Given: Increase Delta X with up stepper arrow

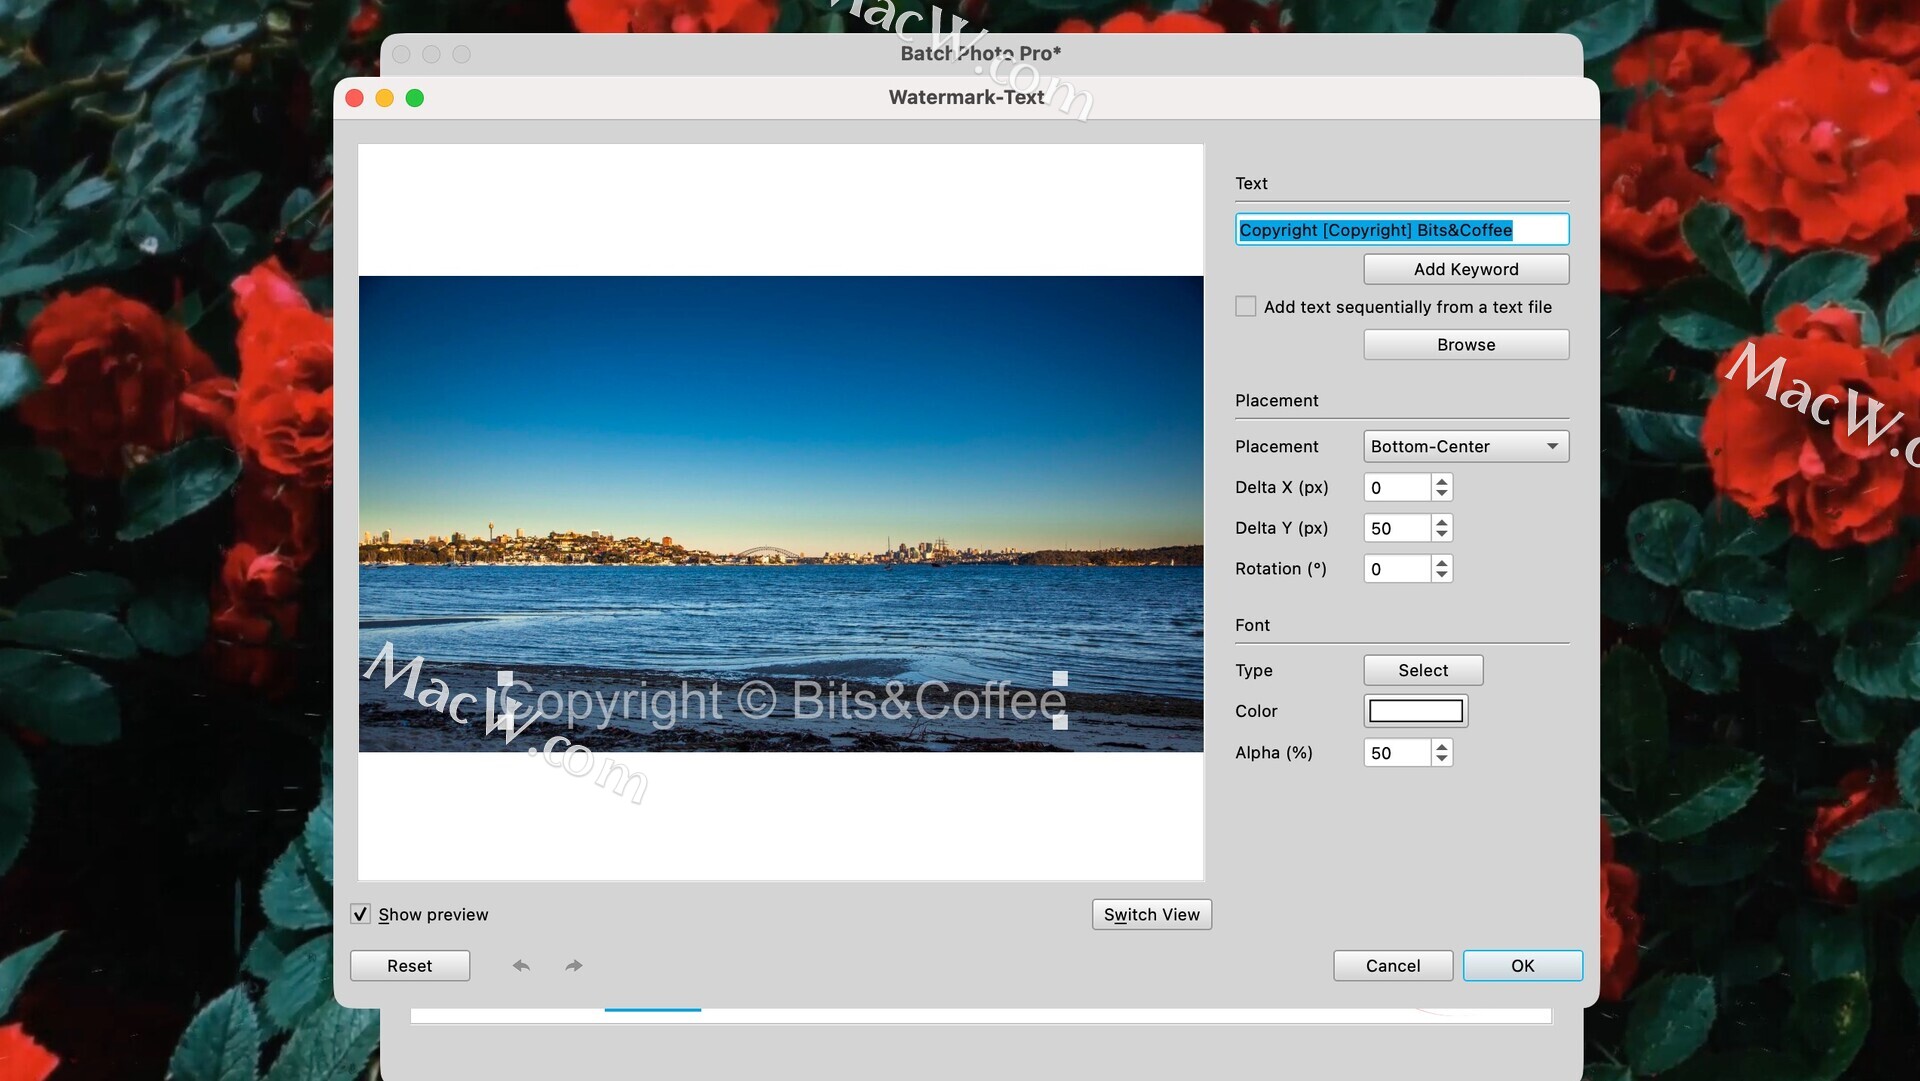Looking at the screenshot, I should point(1441,481).
